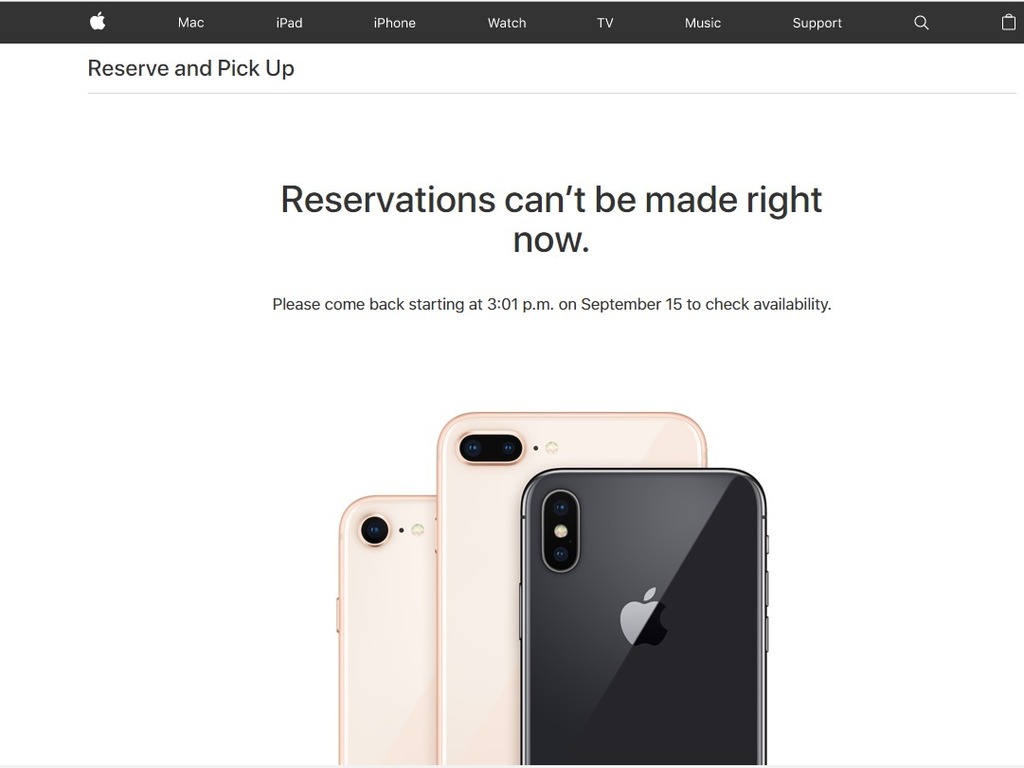
Task: Open the Support page link
Action: click(x=817, y=23)
